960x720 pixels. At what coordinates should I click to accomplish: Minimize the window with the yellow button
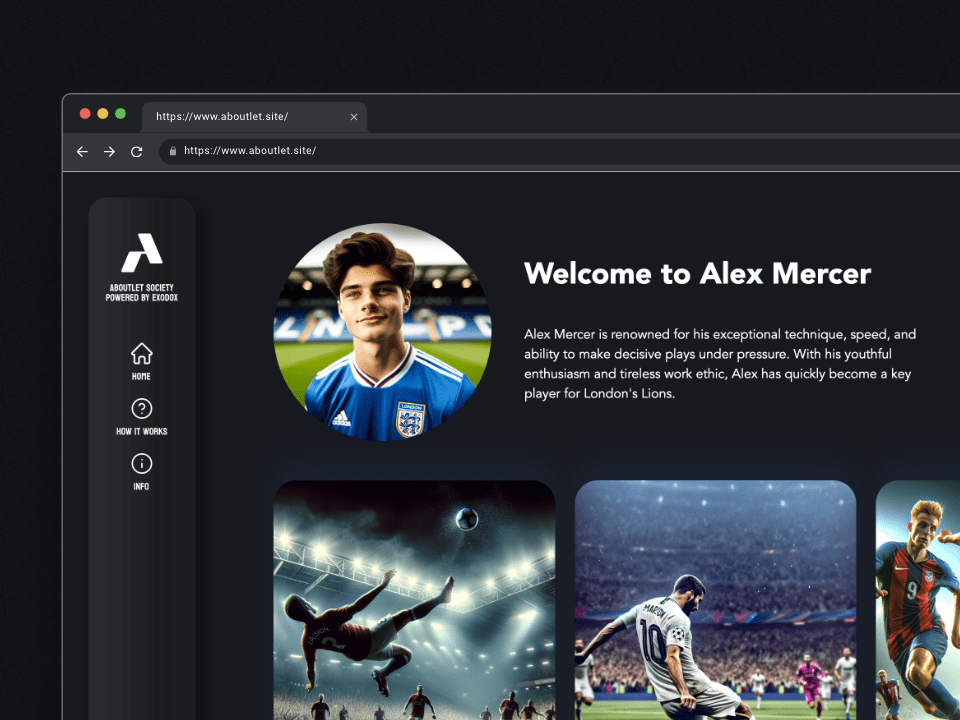click(x=102, y=114)
